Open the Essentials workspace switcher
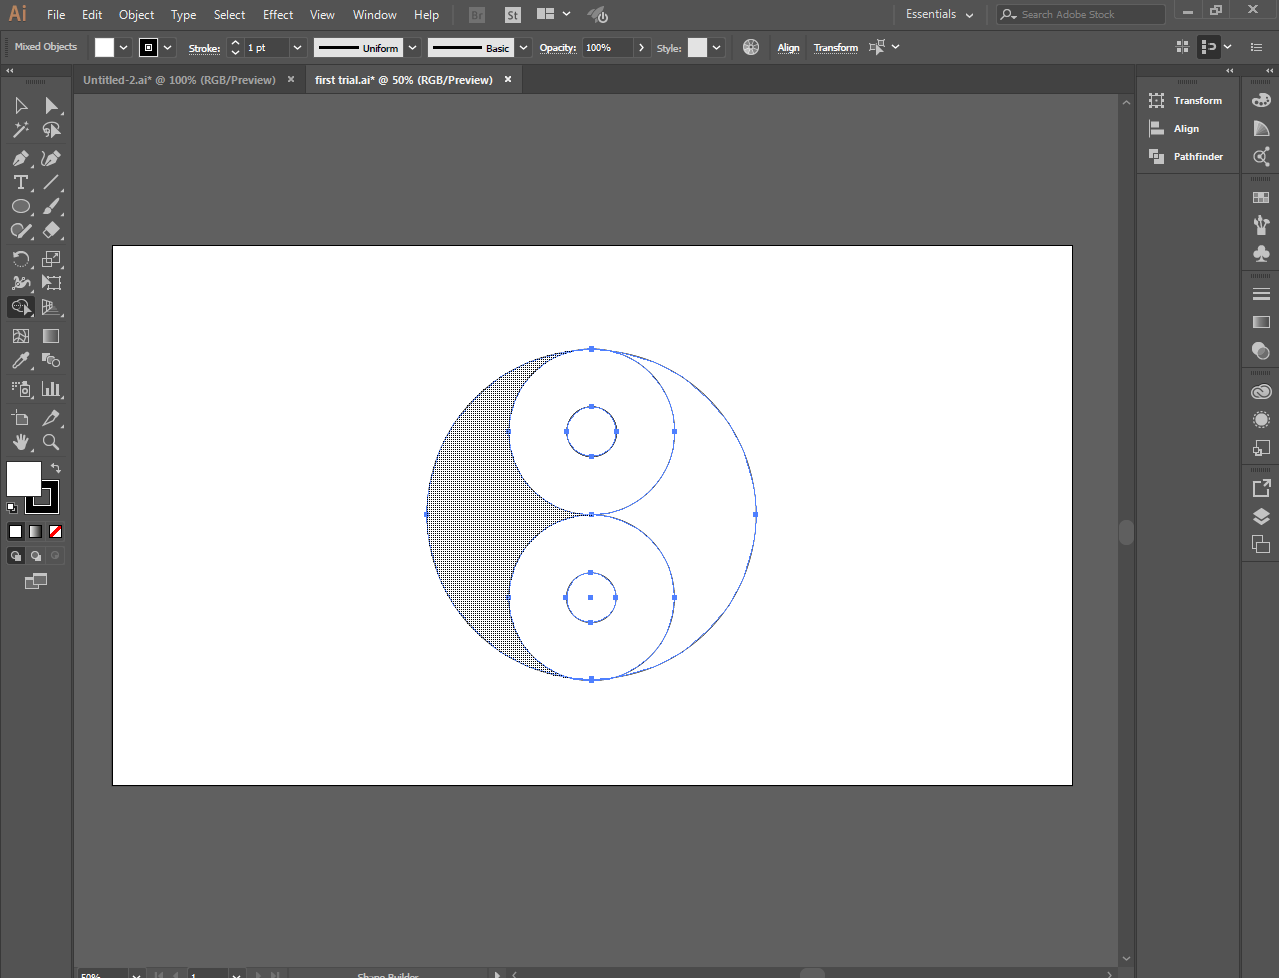This screenshot has width=1279, height=978. pyautogui.click(x=939, y=14)
